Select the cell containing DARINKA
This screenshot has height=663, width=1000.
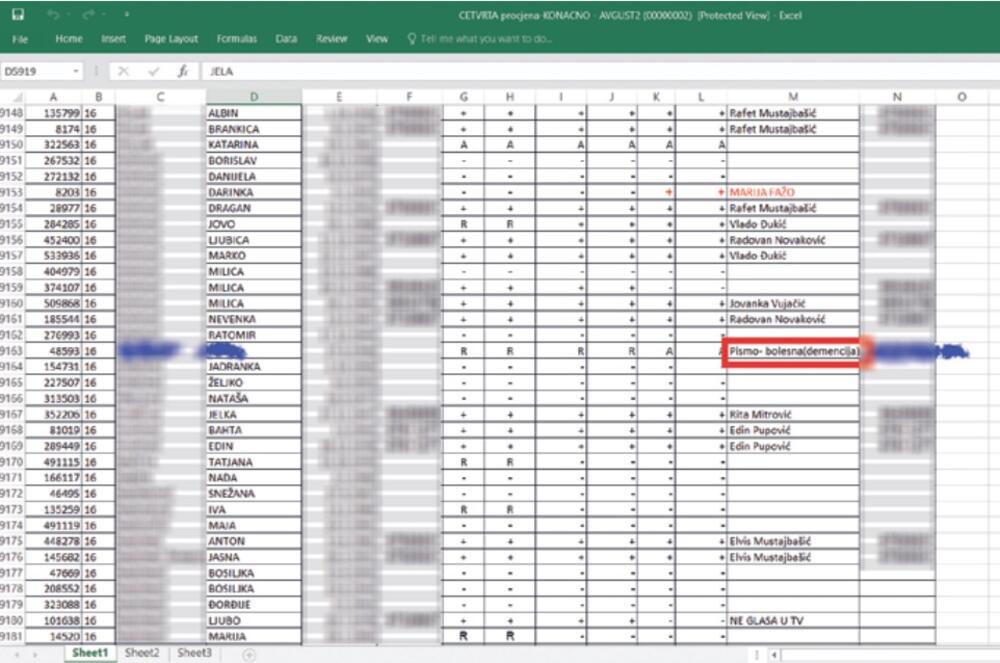[x=254, y=192]
